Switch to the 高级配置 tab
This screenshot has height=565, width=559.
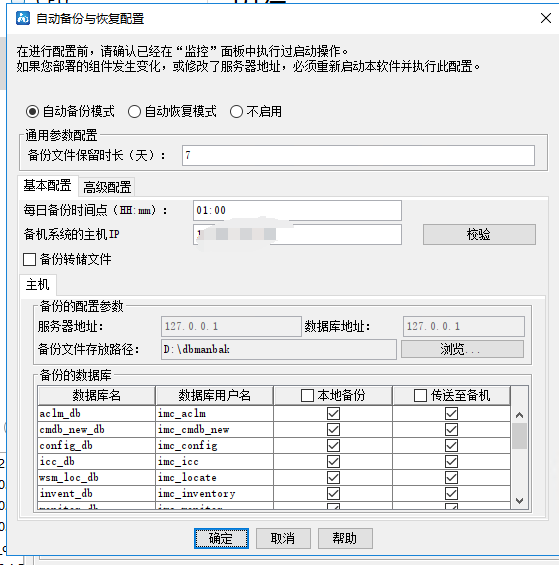pos(107,187)
